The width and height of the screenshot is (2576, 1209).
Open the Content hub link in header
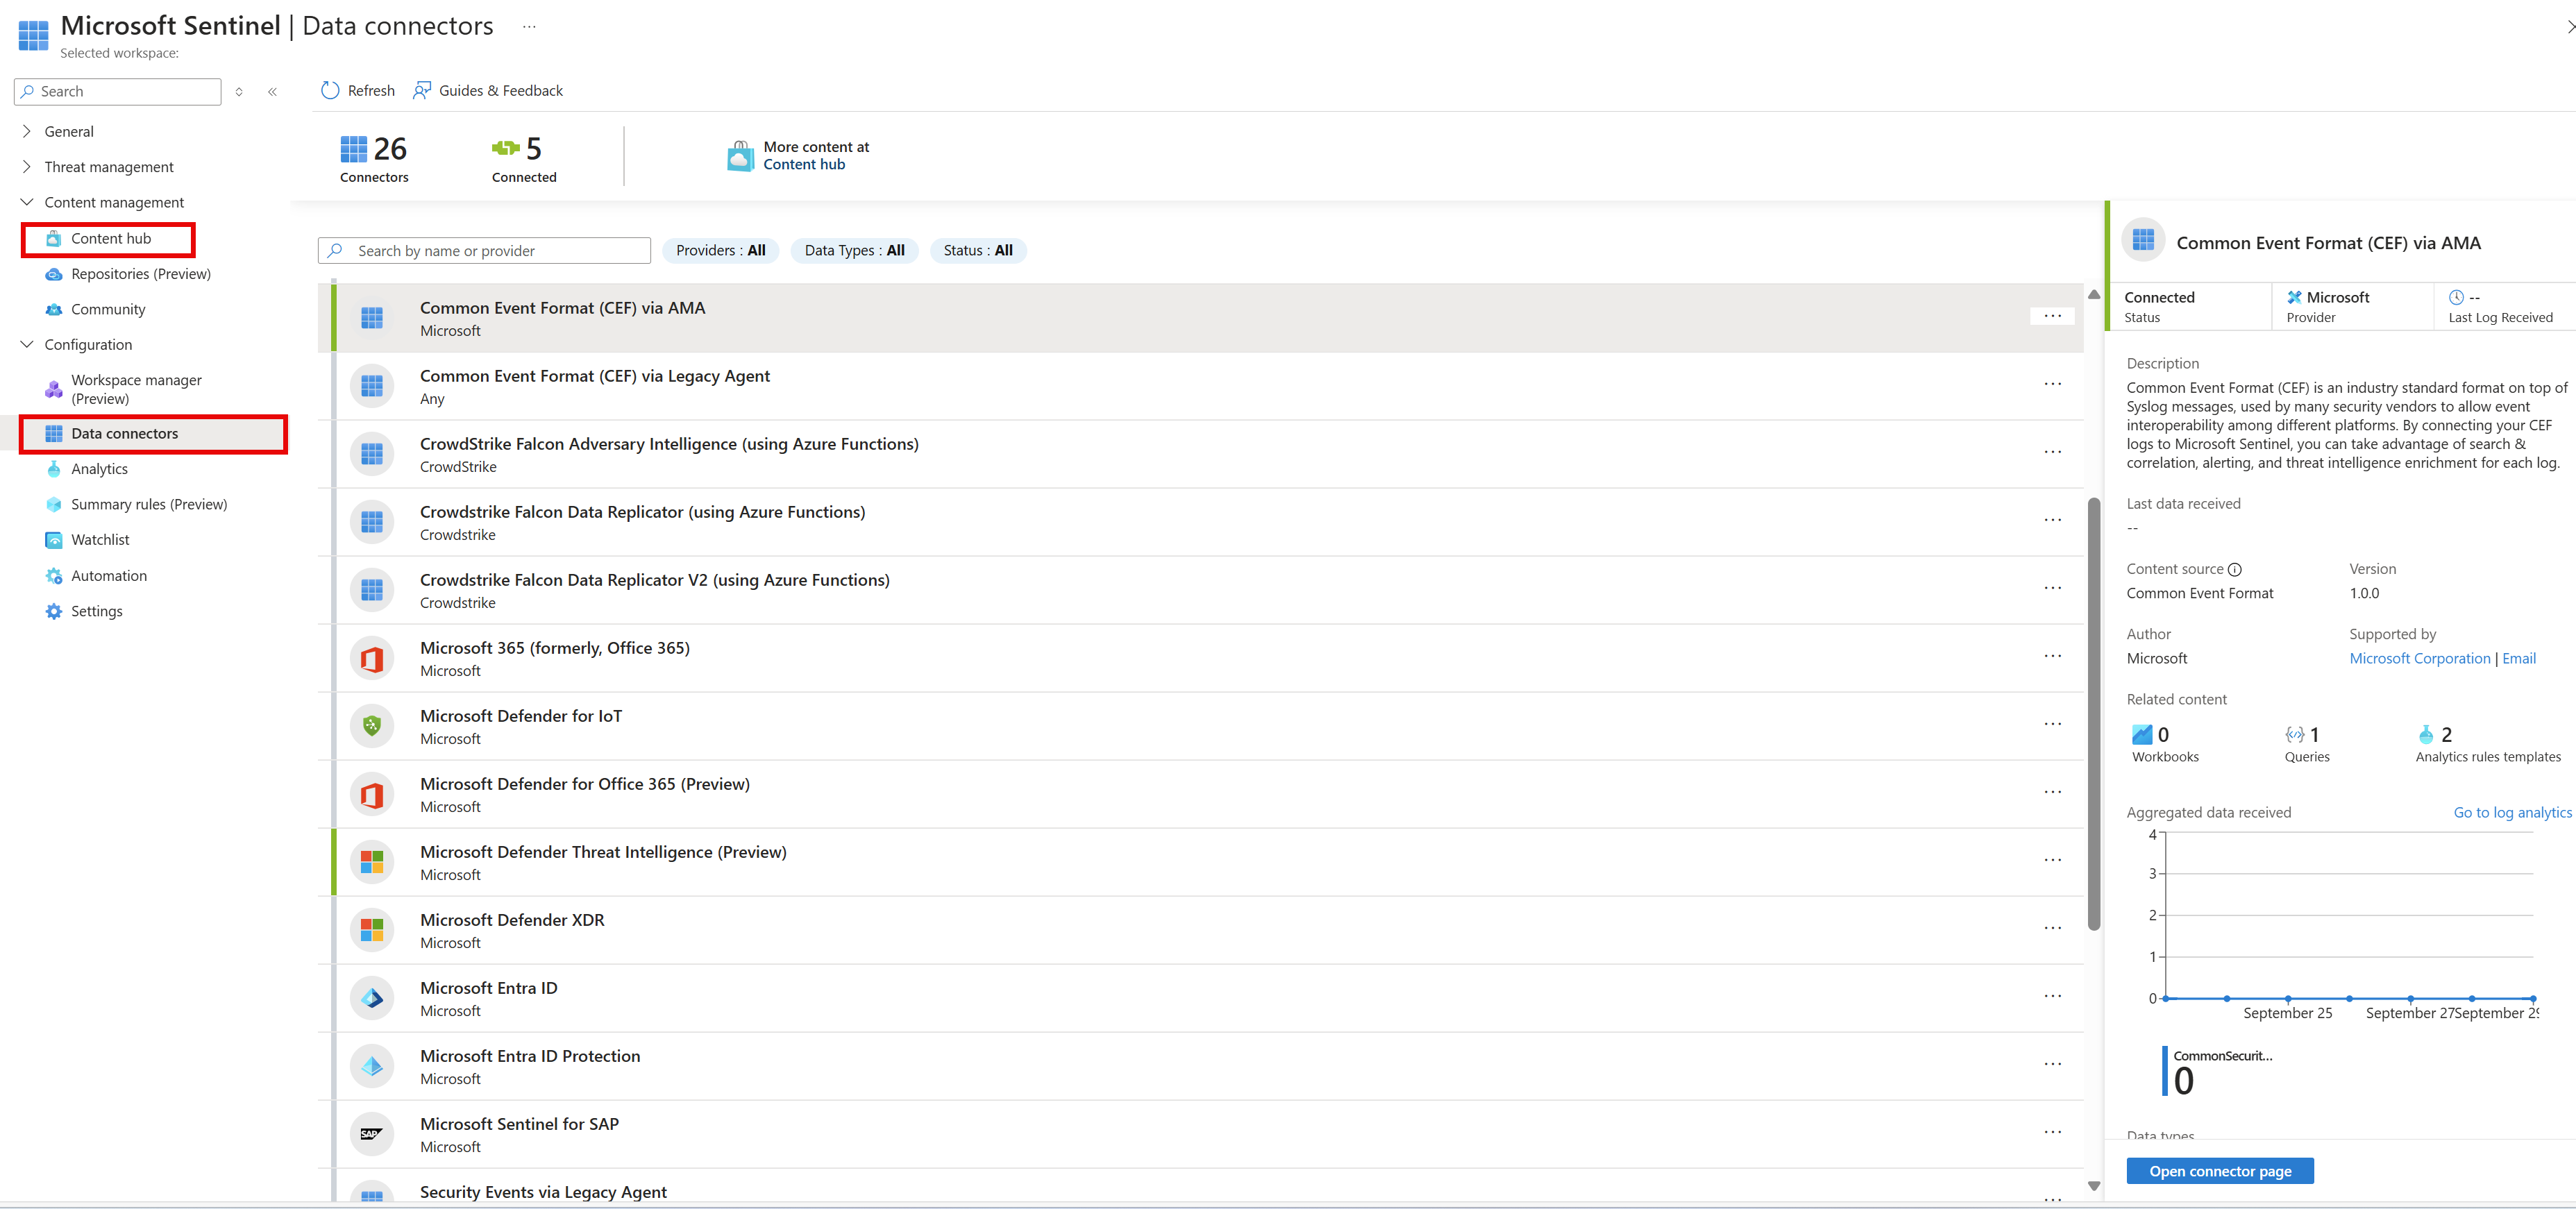(804, 164)
